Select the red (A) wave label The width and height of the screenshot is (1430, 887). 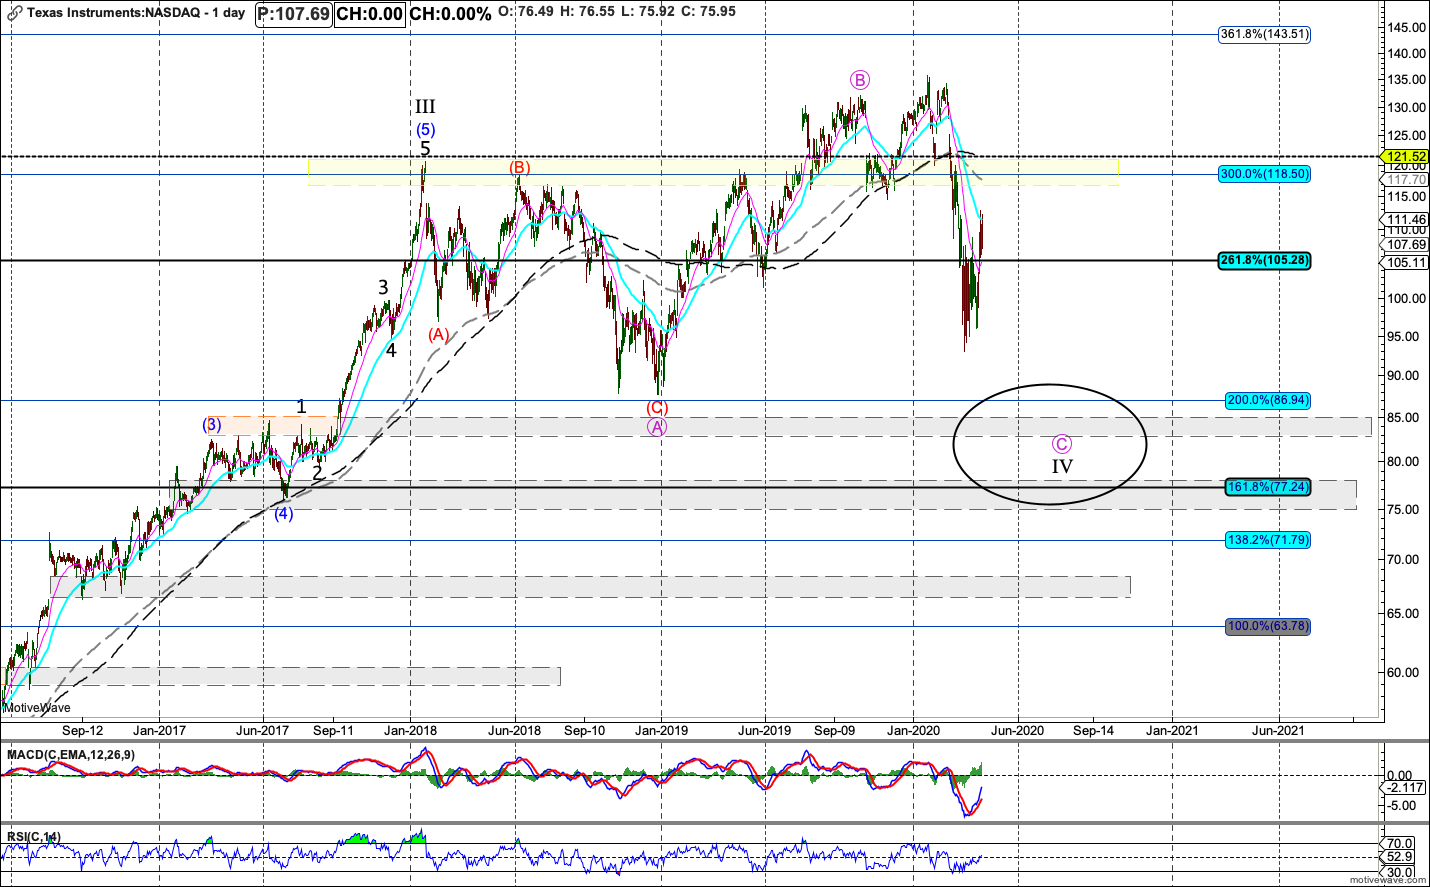tap(438, 335)
